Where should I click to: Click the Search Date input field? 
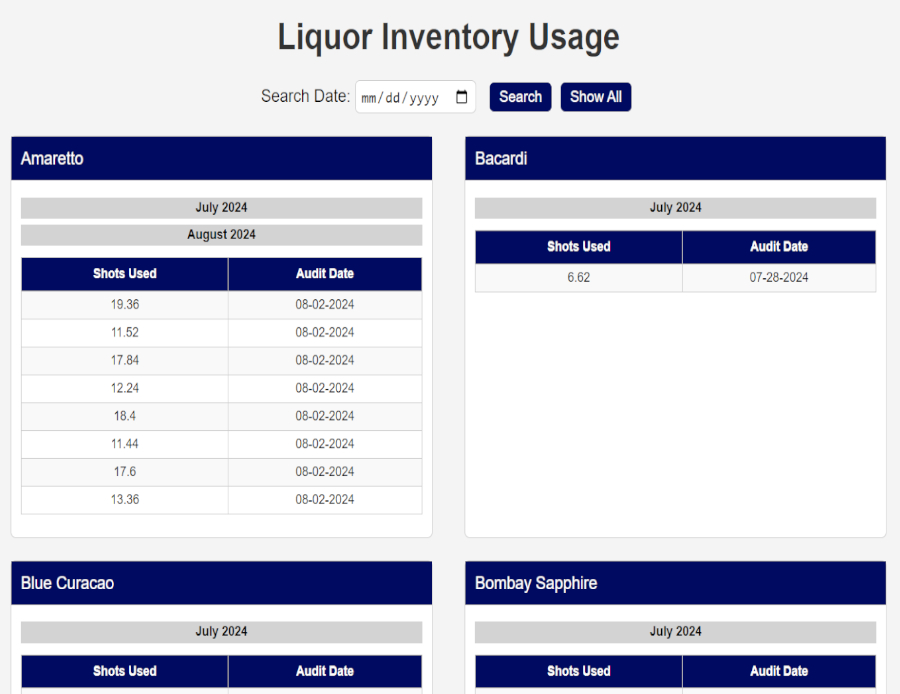405,97
